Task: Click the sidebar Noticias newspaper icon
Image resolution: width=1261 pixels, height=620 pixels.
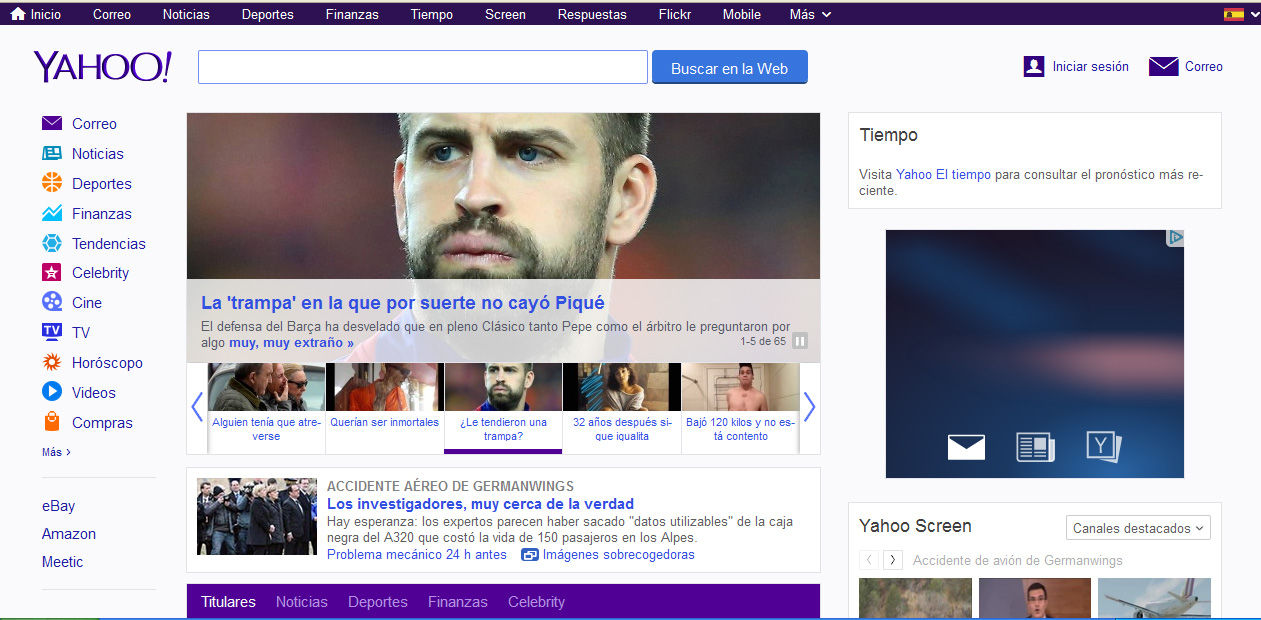Action: coord(52,153)
